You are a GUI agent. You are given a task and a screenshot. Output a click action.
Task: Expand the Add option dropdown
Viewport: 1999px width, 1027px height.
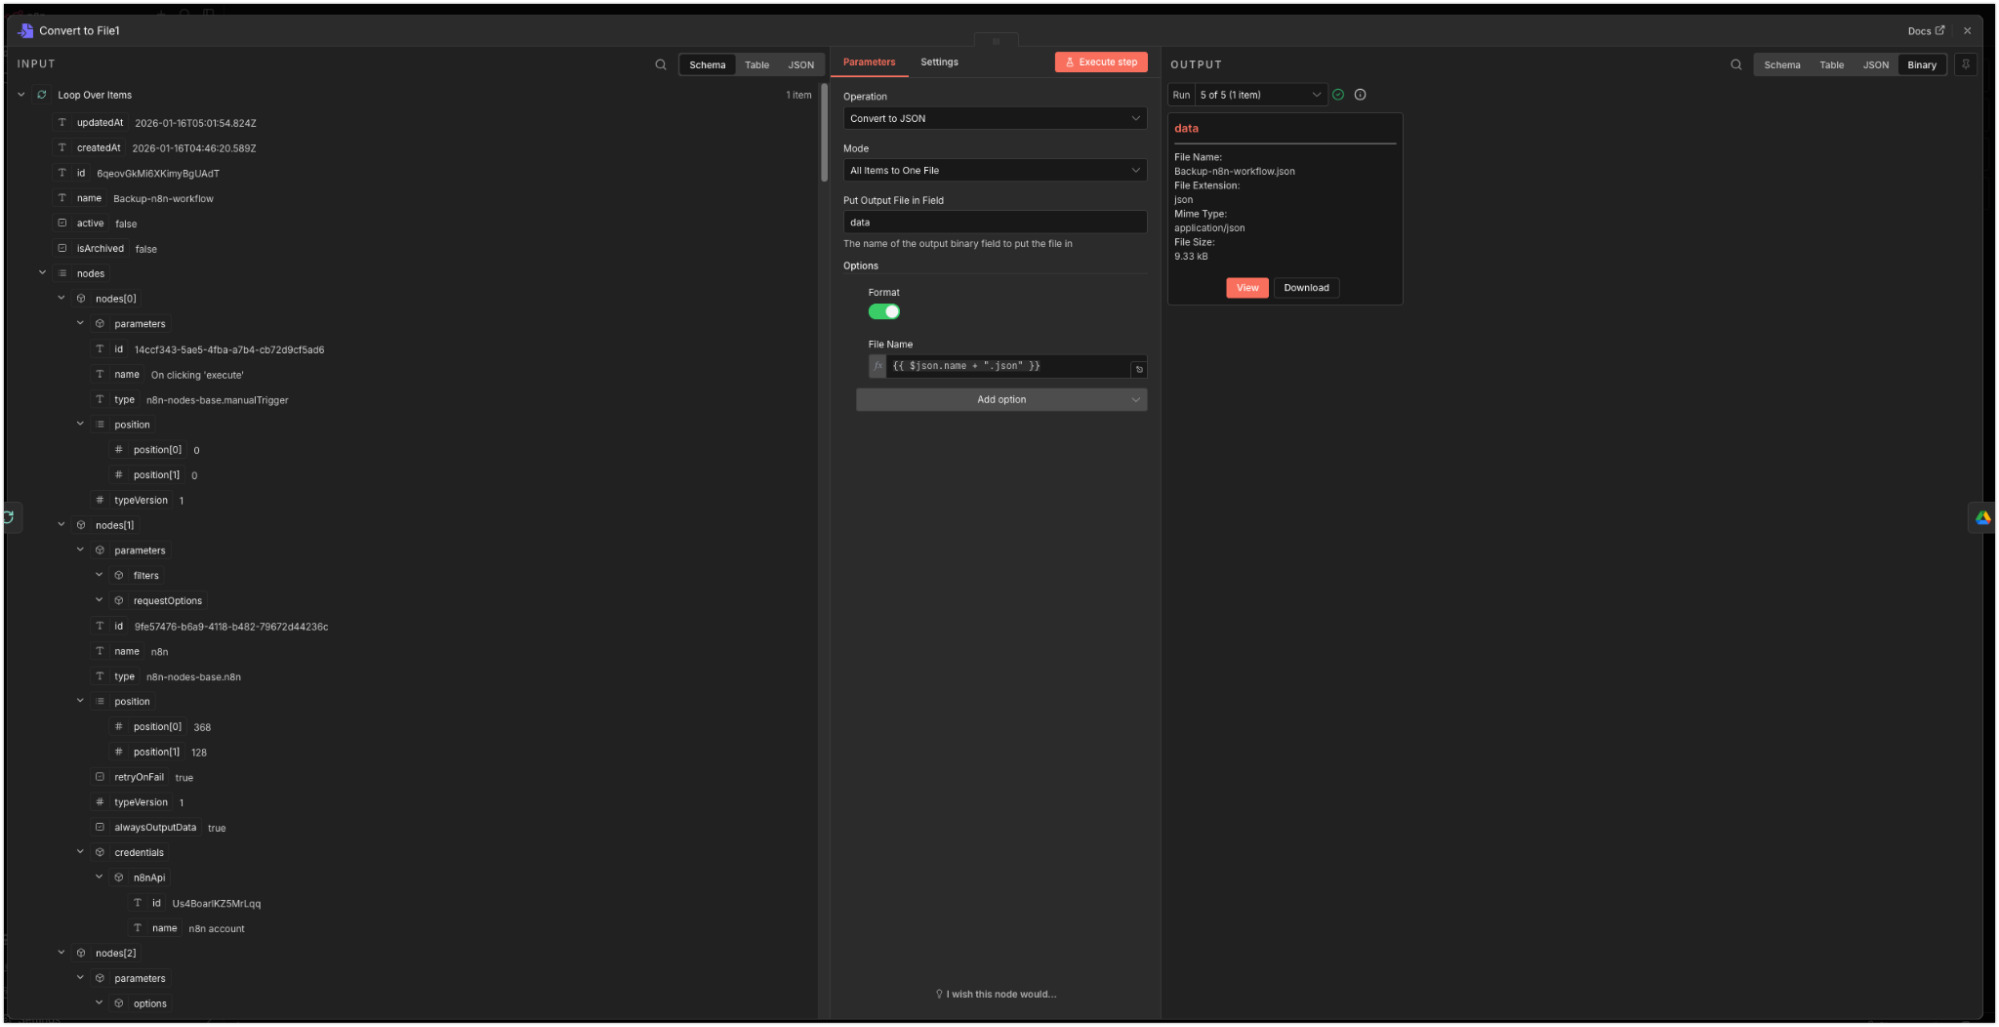tap(1001, 400)
